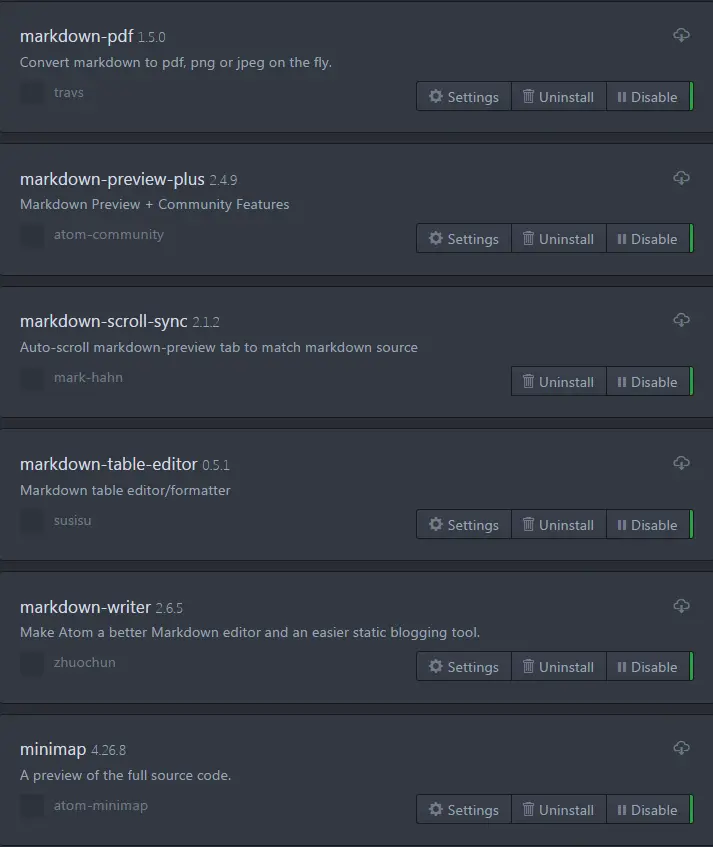Click the cloud icon on the minimap card
This screenshot has width=713, height=847.
coord(682,748)
